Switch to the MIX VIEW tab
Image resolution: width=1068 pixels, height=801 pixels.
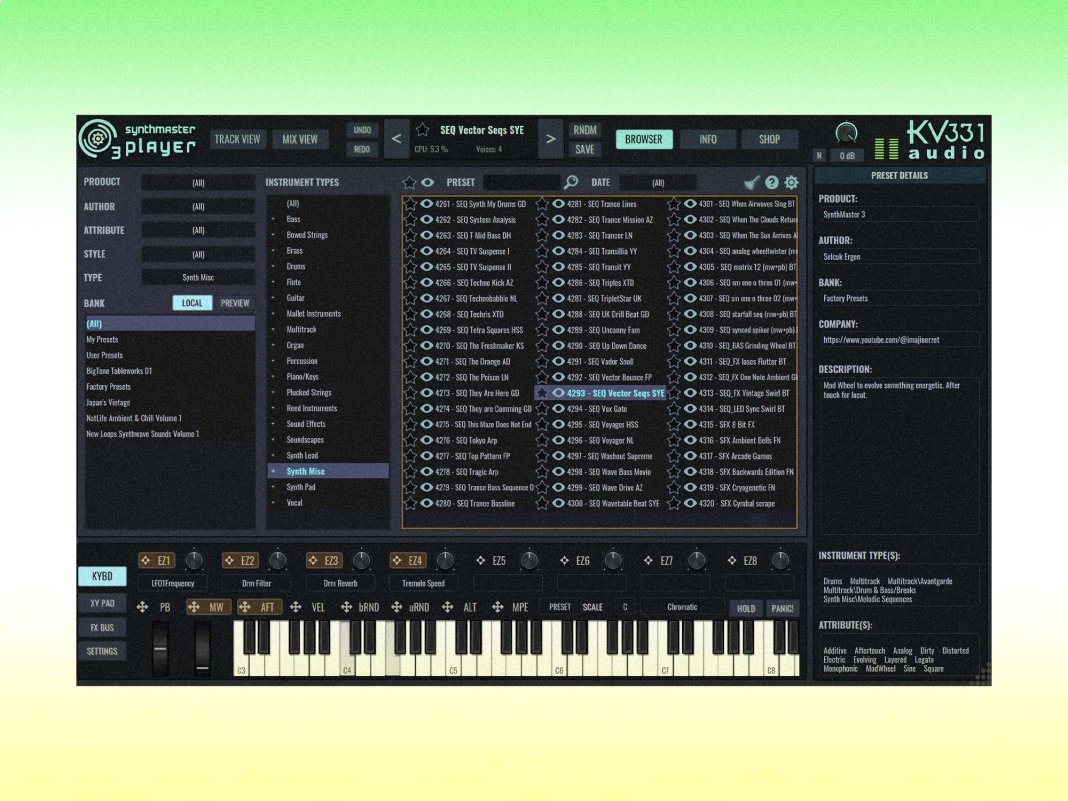tap(300, 139)
